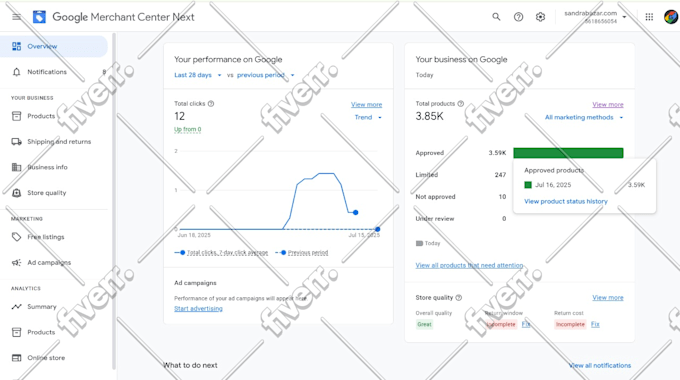680x380 pixels.
Task: Click the Under review 0 row
Action: tap(461, 219)
